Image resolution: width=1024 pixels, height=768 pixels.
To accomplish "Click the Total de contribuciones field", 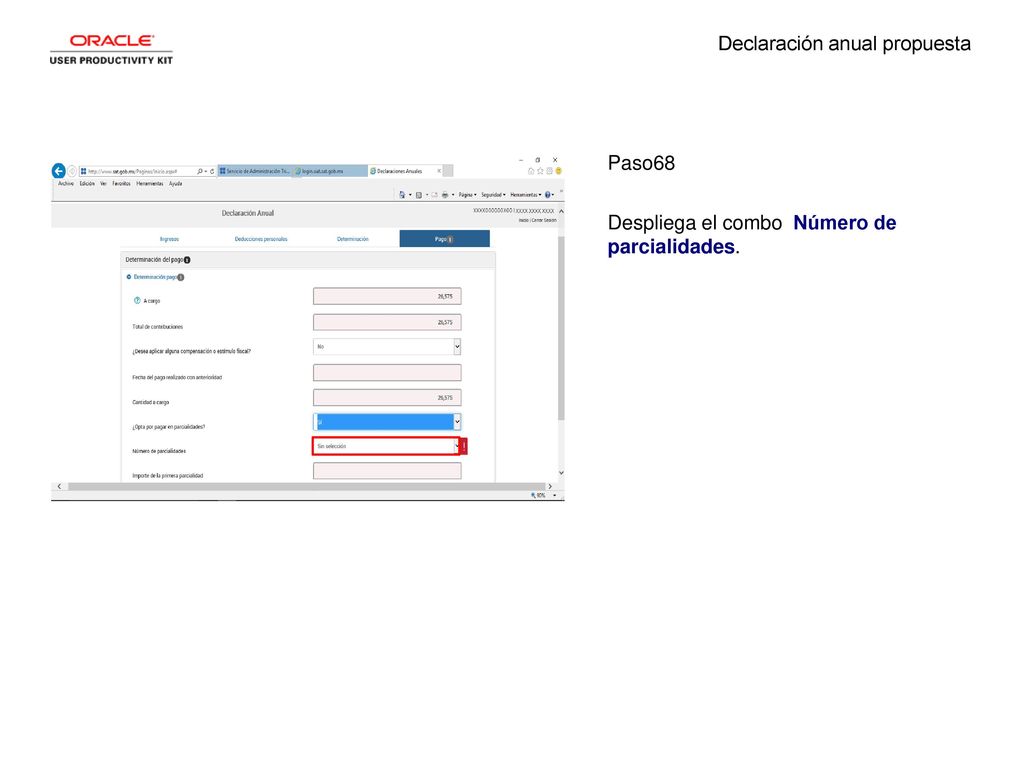I will point(387,323).
